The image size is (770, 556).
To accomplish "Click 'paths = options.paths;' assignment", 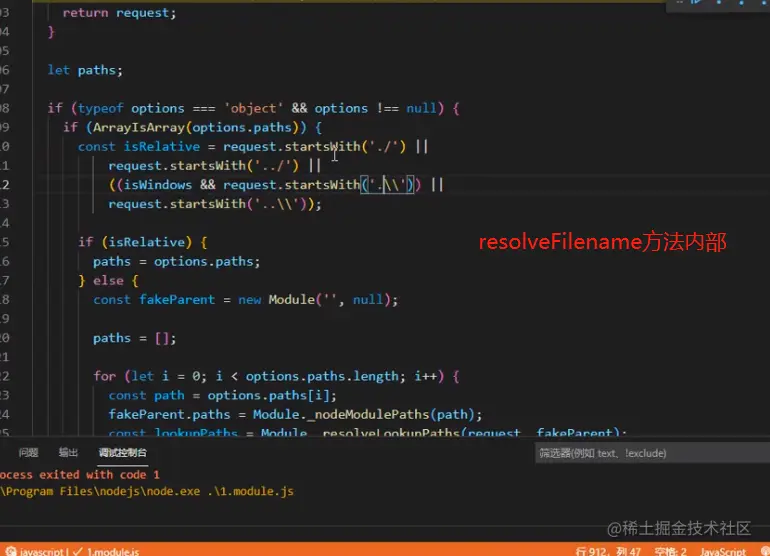I will (x=176, y=261).
